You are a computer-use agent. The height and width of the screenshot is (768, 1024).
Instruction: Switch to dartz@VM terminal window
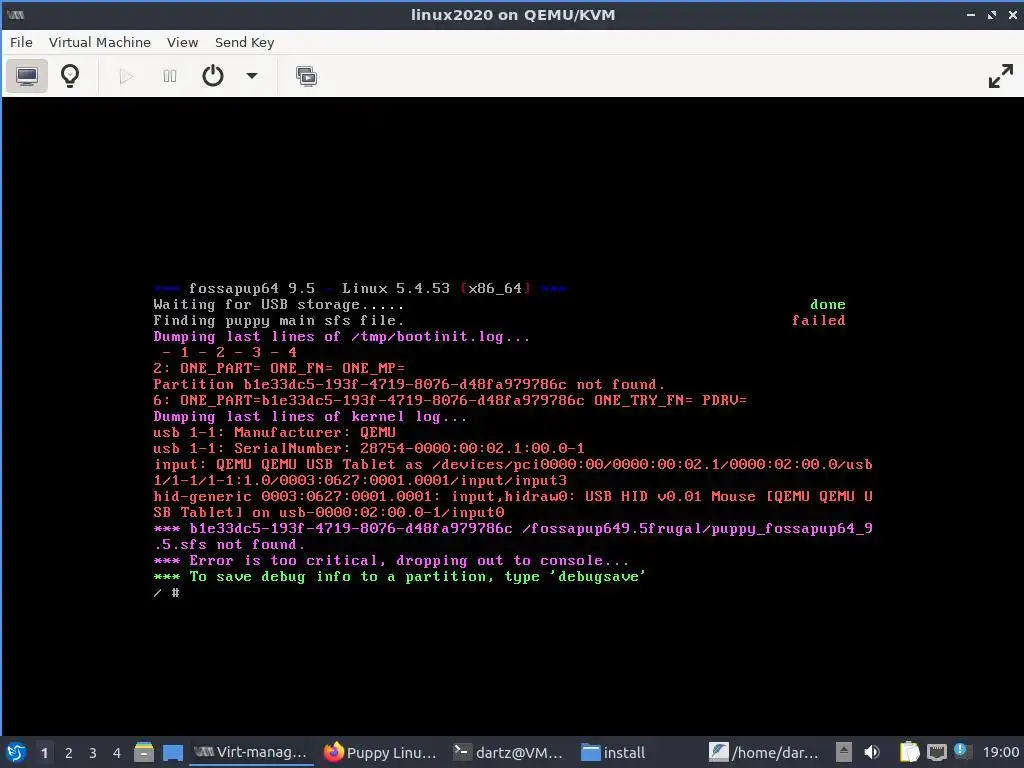pos(509,752)
